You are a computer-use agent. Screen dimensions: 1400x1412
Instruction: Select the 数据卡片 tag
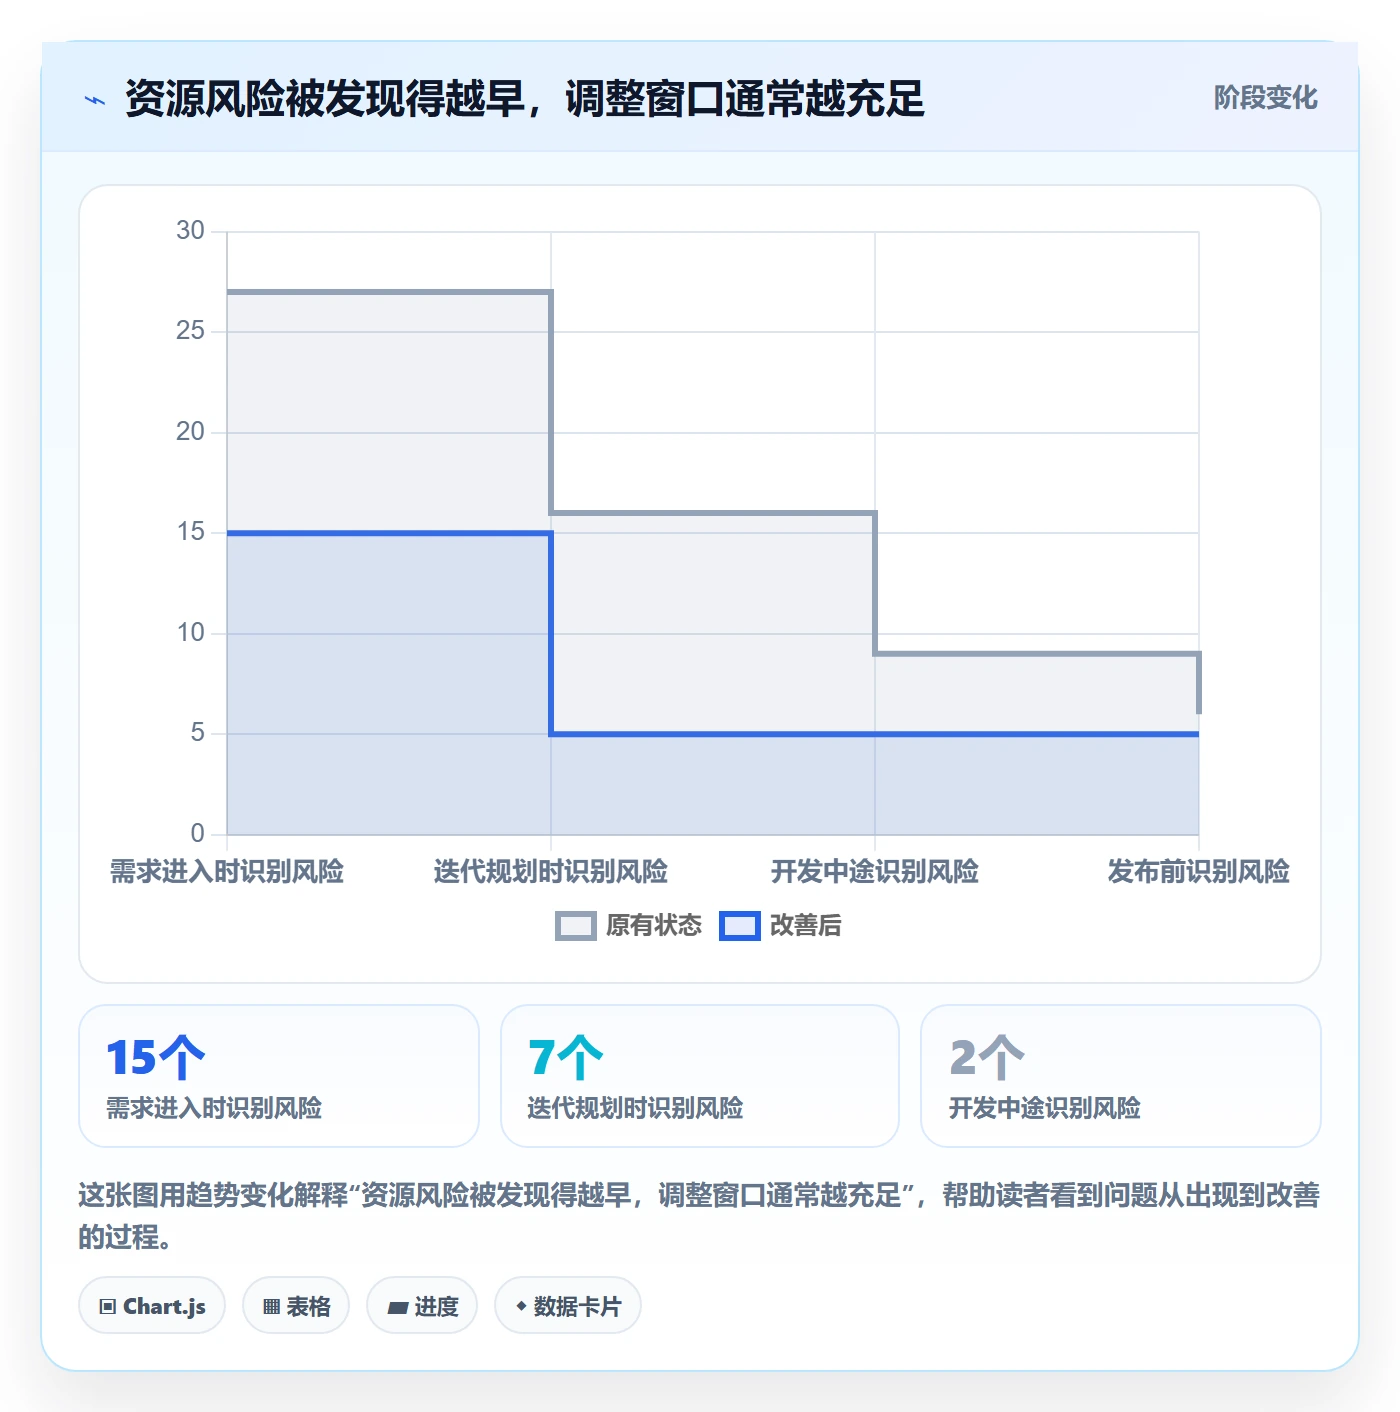(x=568, y=1306)
